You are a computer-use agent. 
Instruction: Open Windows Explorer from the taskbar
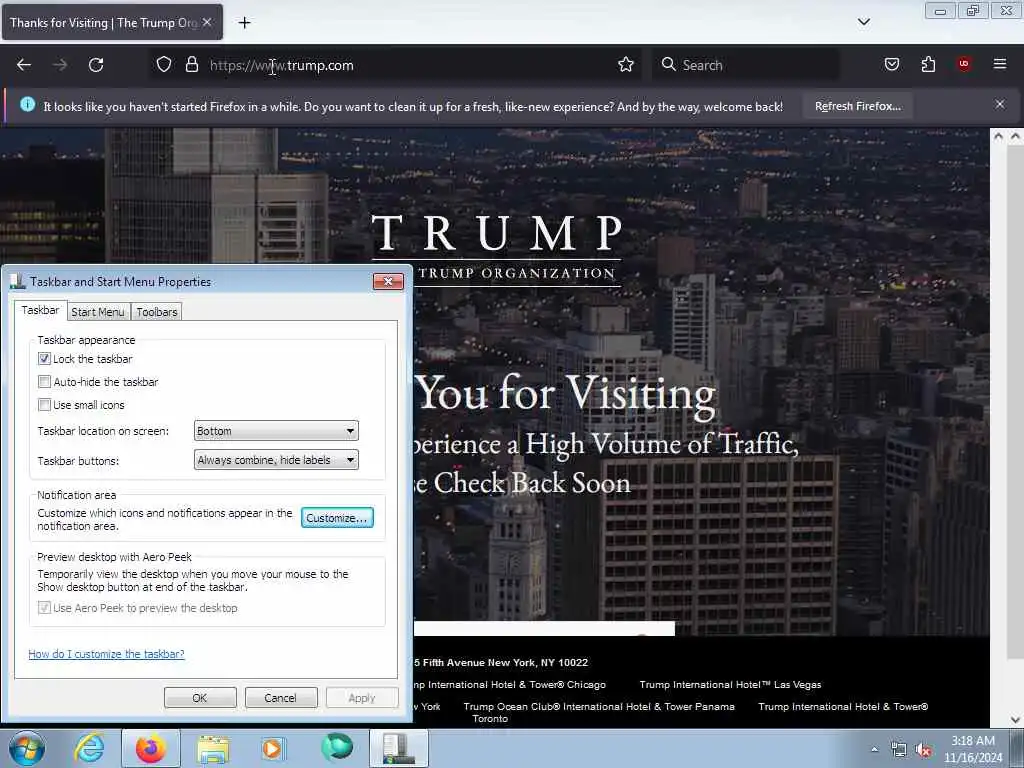tap(213, 749)
